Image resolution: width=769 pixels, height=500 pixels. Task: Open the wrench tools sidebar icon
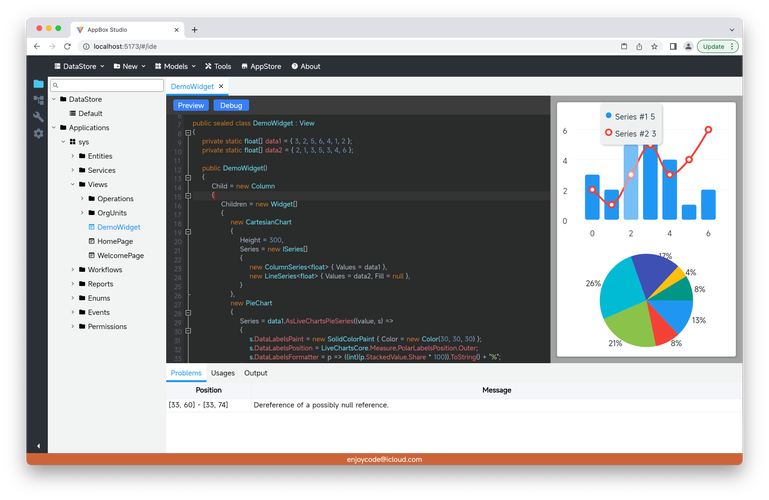click(x=38, y=117)
